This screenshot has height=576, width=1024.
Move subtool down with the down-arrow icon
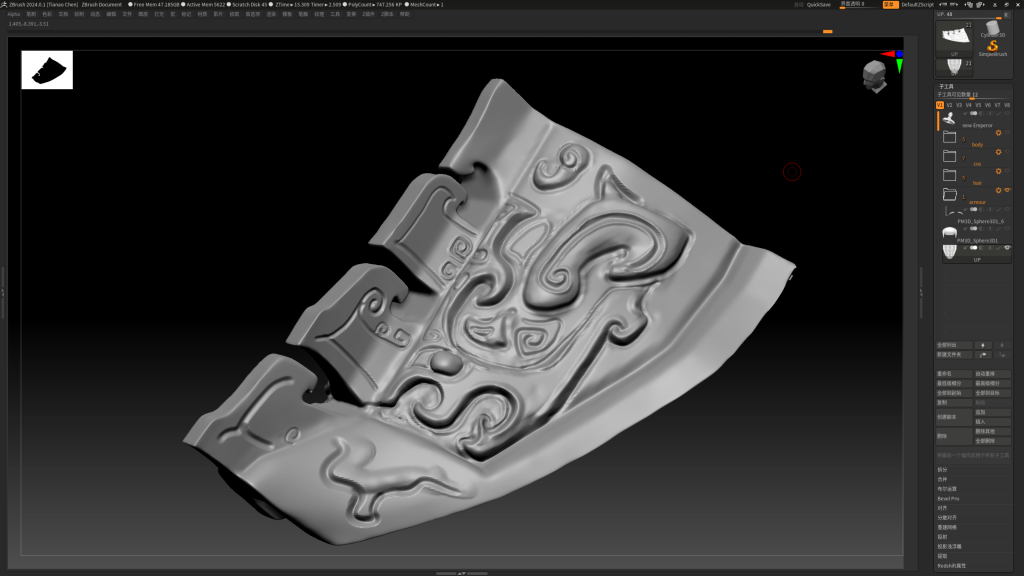(1002, 345)
